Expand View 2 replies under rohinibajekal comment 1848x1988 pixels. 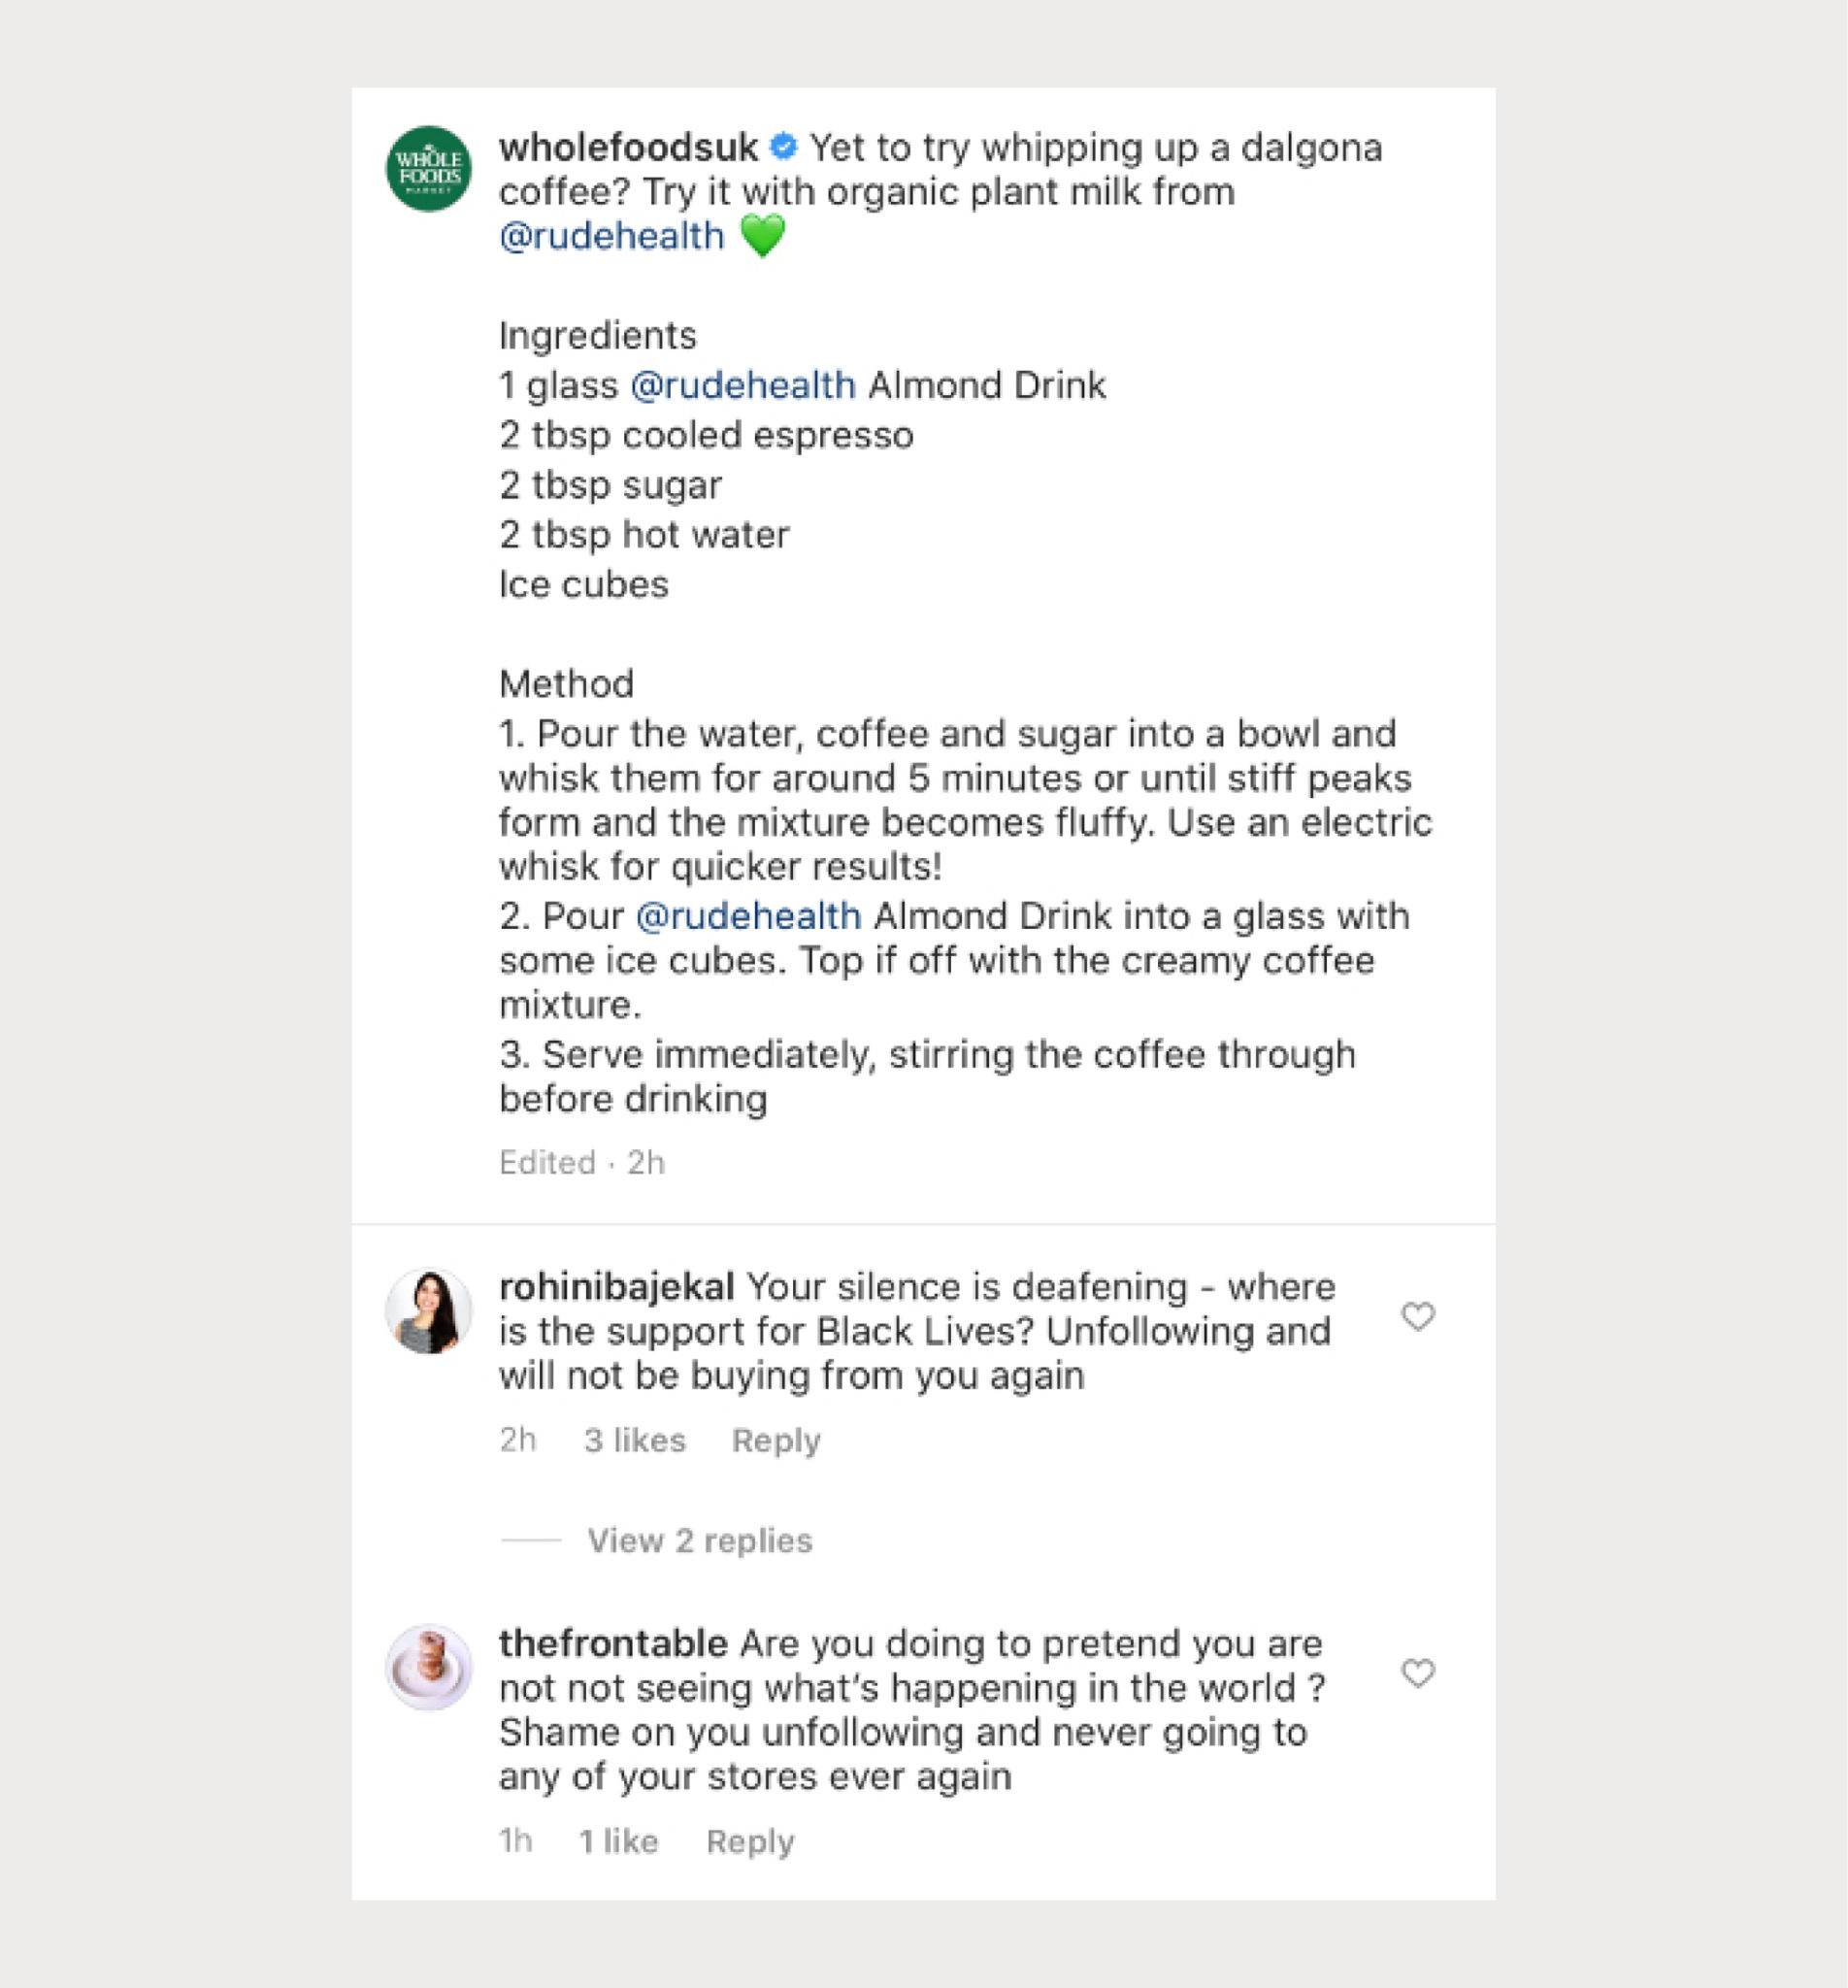coord(699,1540)
